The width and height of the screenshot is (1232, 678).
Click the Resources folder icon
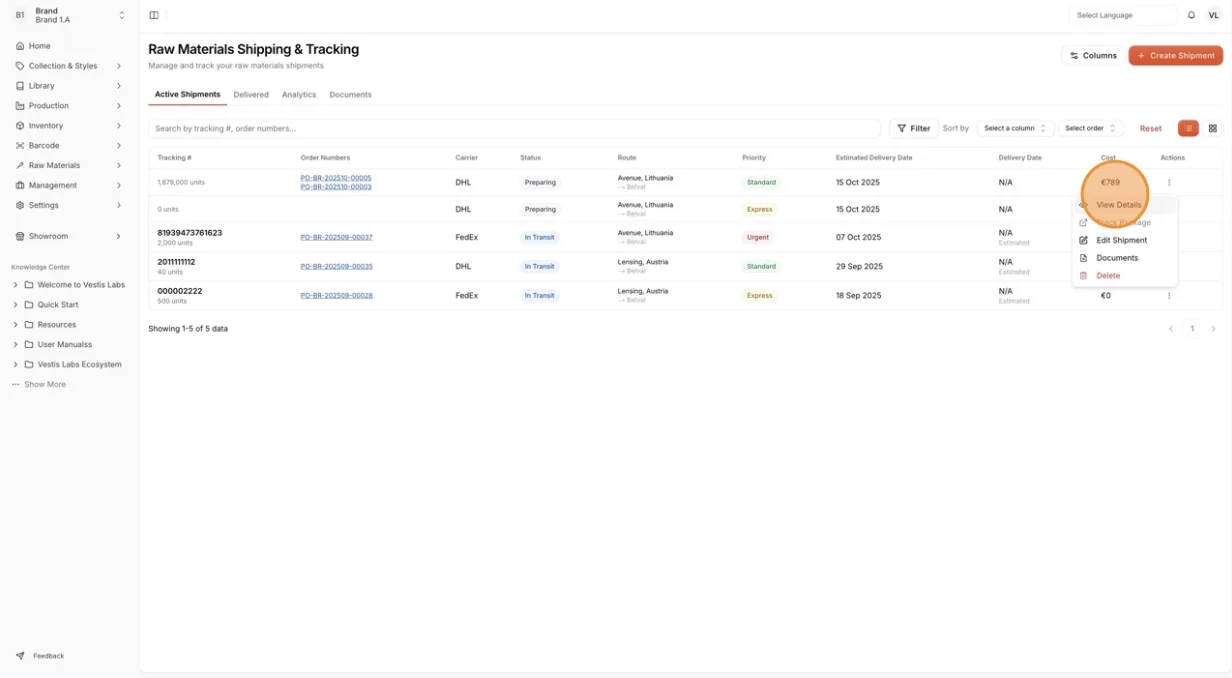tap(29, 325)
